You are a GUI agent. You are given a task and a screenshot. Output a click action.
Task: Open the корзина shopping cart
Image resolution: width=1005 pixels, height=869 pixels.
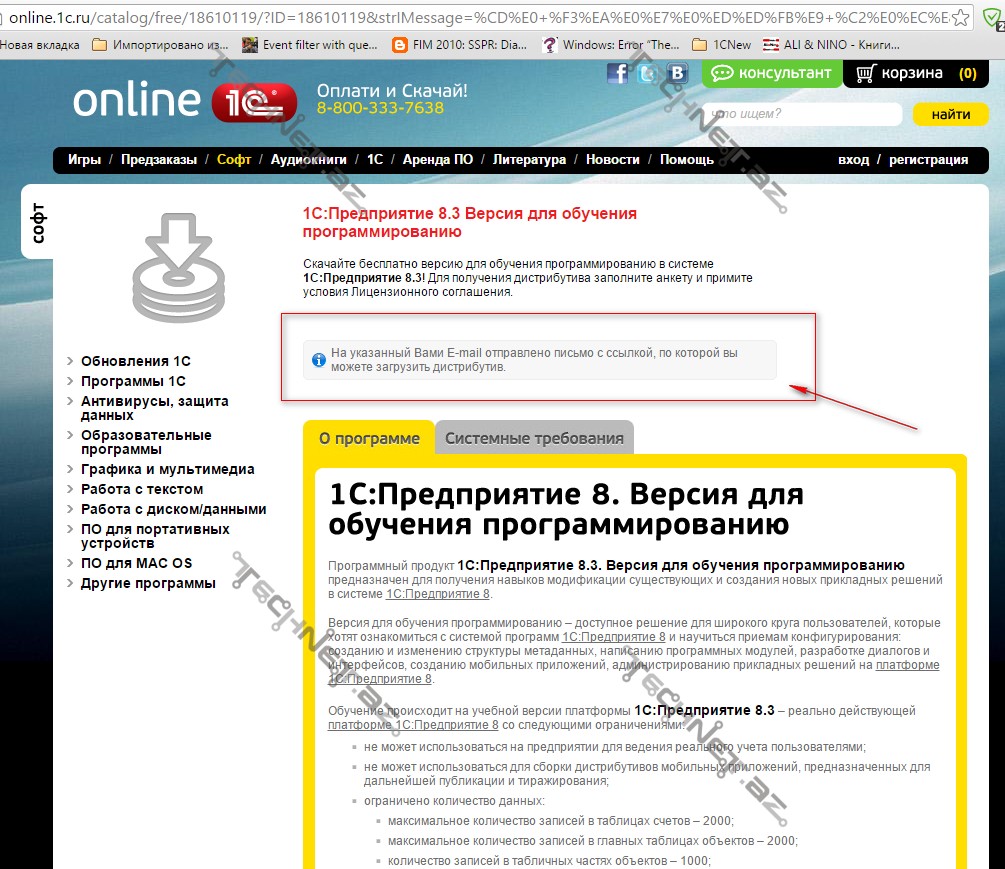(916, 73)
